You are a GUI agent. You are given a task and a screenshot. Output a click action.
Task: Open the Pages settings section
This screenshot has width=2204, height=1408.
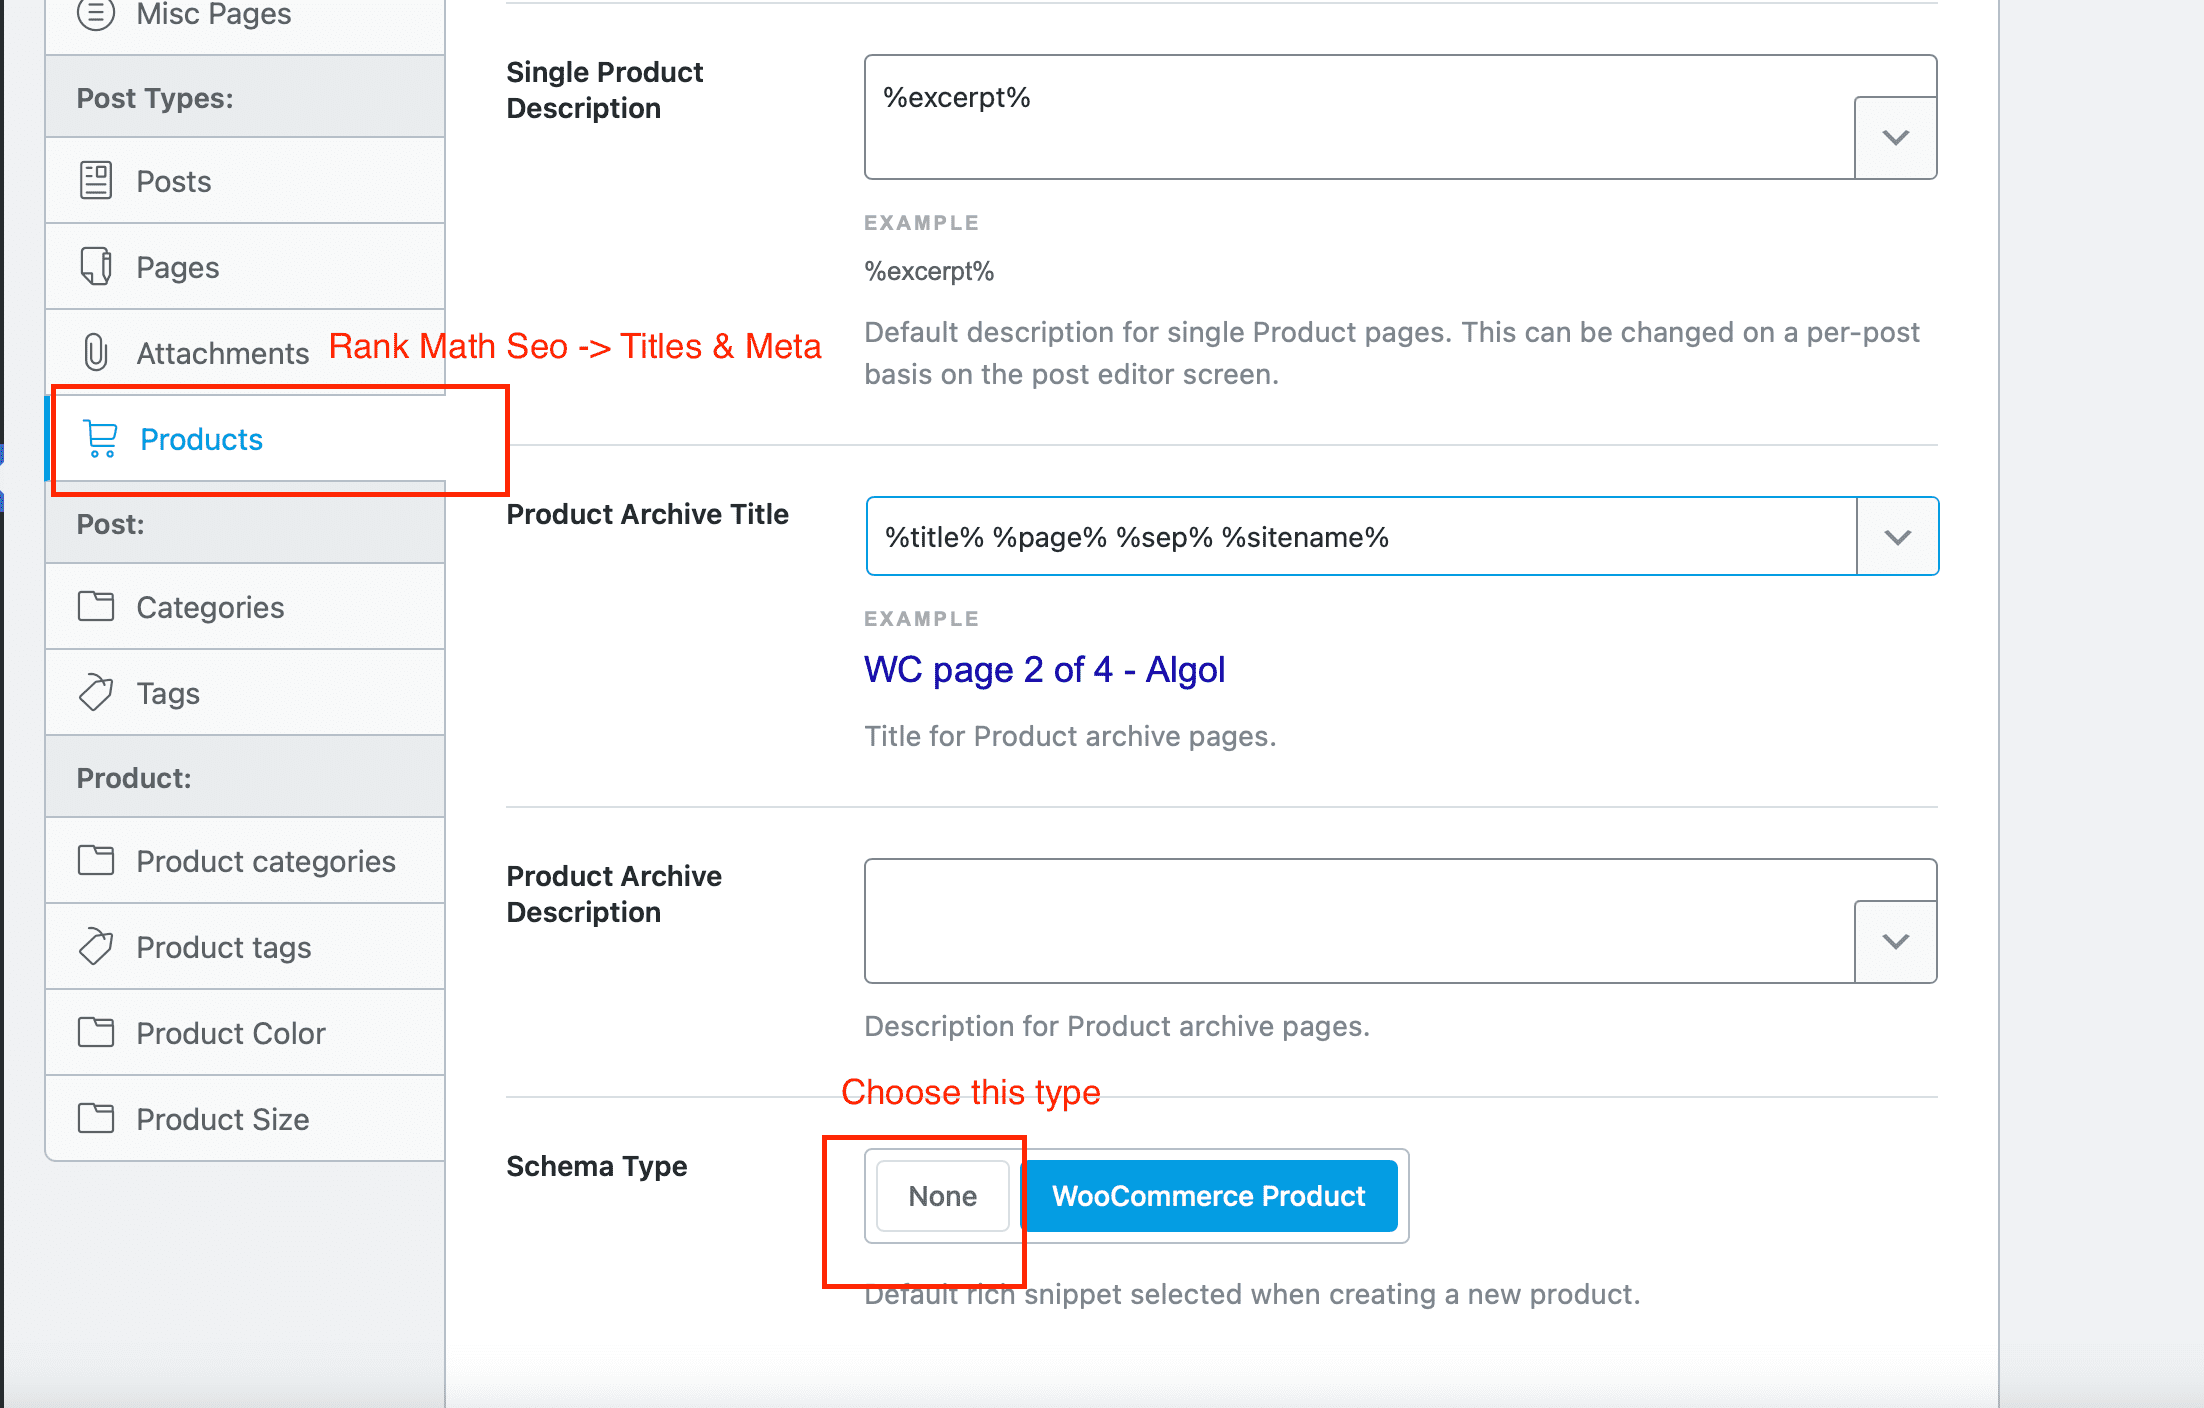pos(177,267)
